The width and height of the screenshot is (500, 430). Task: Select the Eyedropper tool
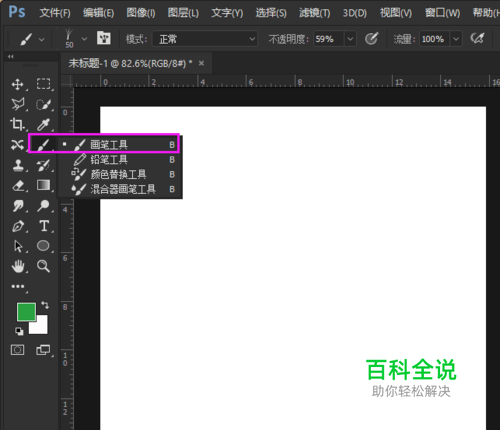pos(43,125)
